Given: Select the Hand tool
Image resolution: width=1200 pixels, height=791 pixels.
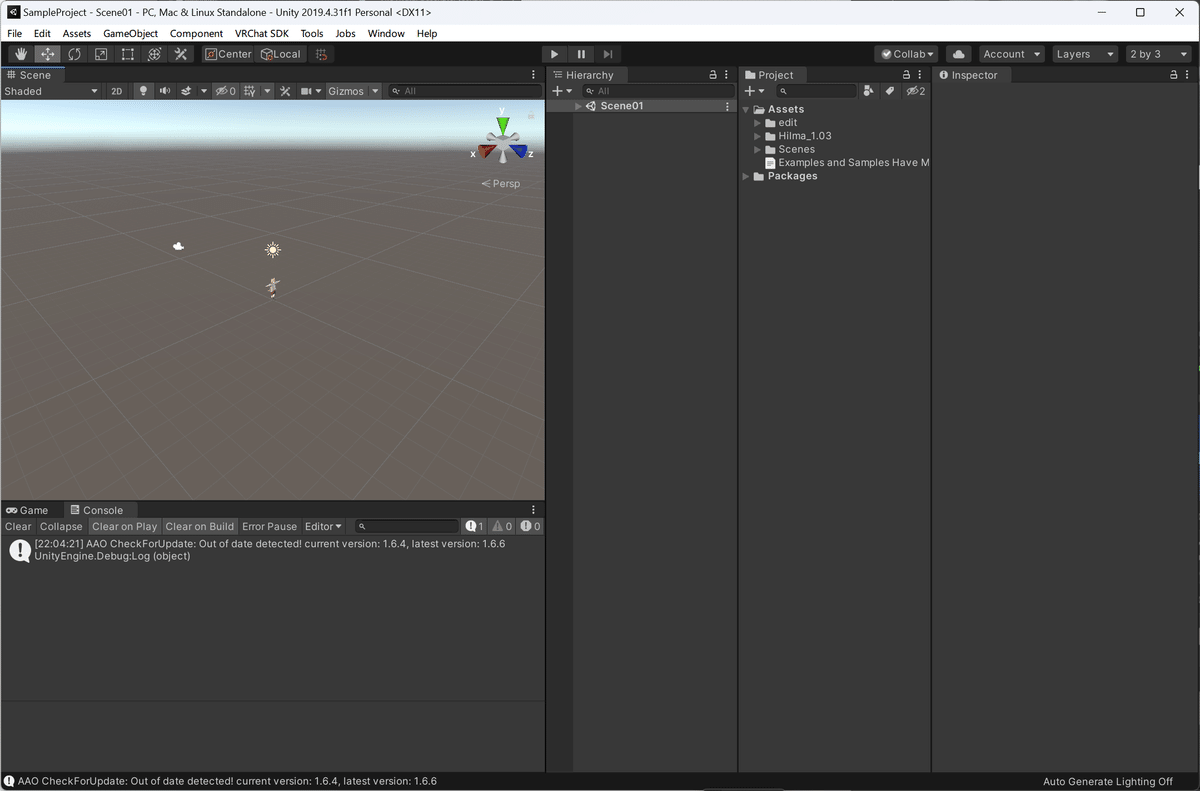Looking at the screenshot, I should [21, 54].
